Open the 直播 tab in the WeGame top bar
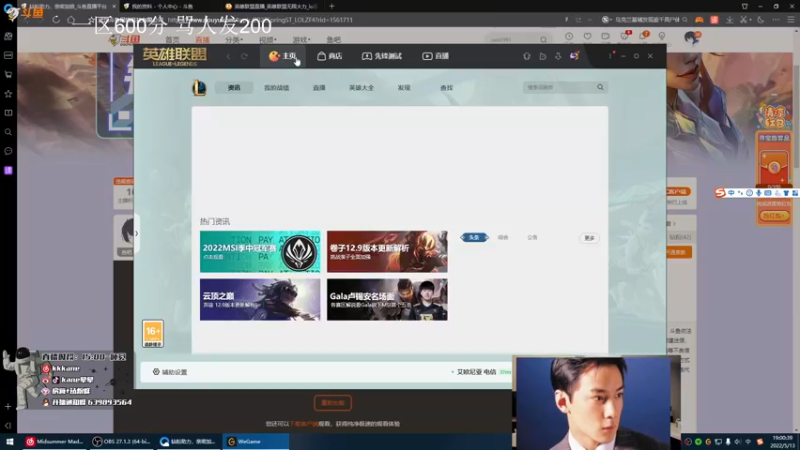Screen dimensions: 800x450 click(x=435, y=56)
